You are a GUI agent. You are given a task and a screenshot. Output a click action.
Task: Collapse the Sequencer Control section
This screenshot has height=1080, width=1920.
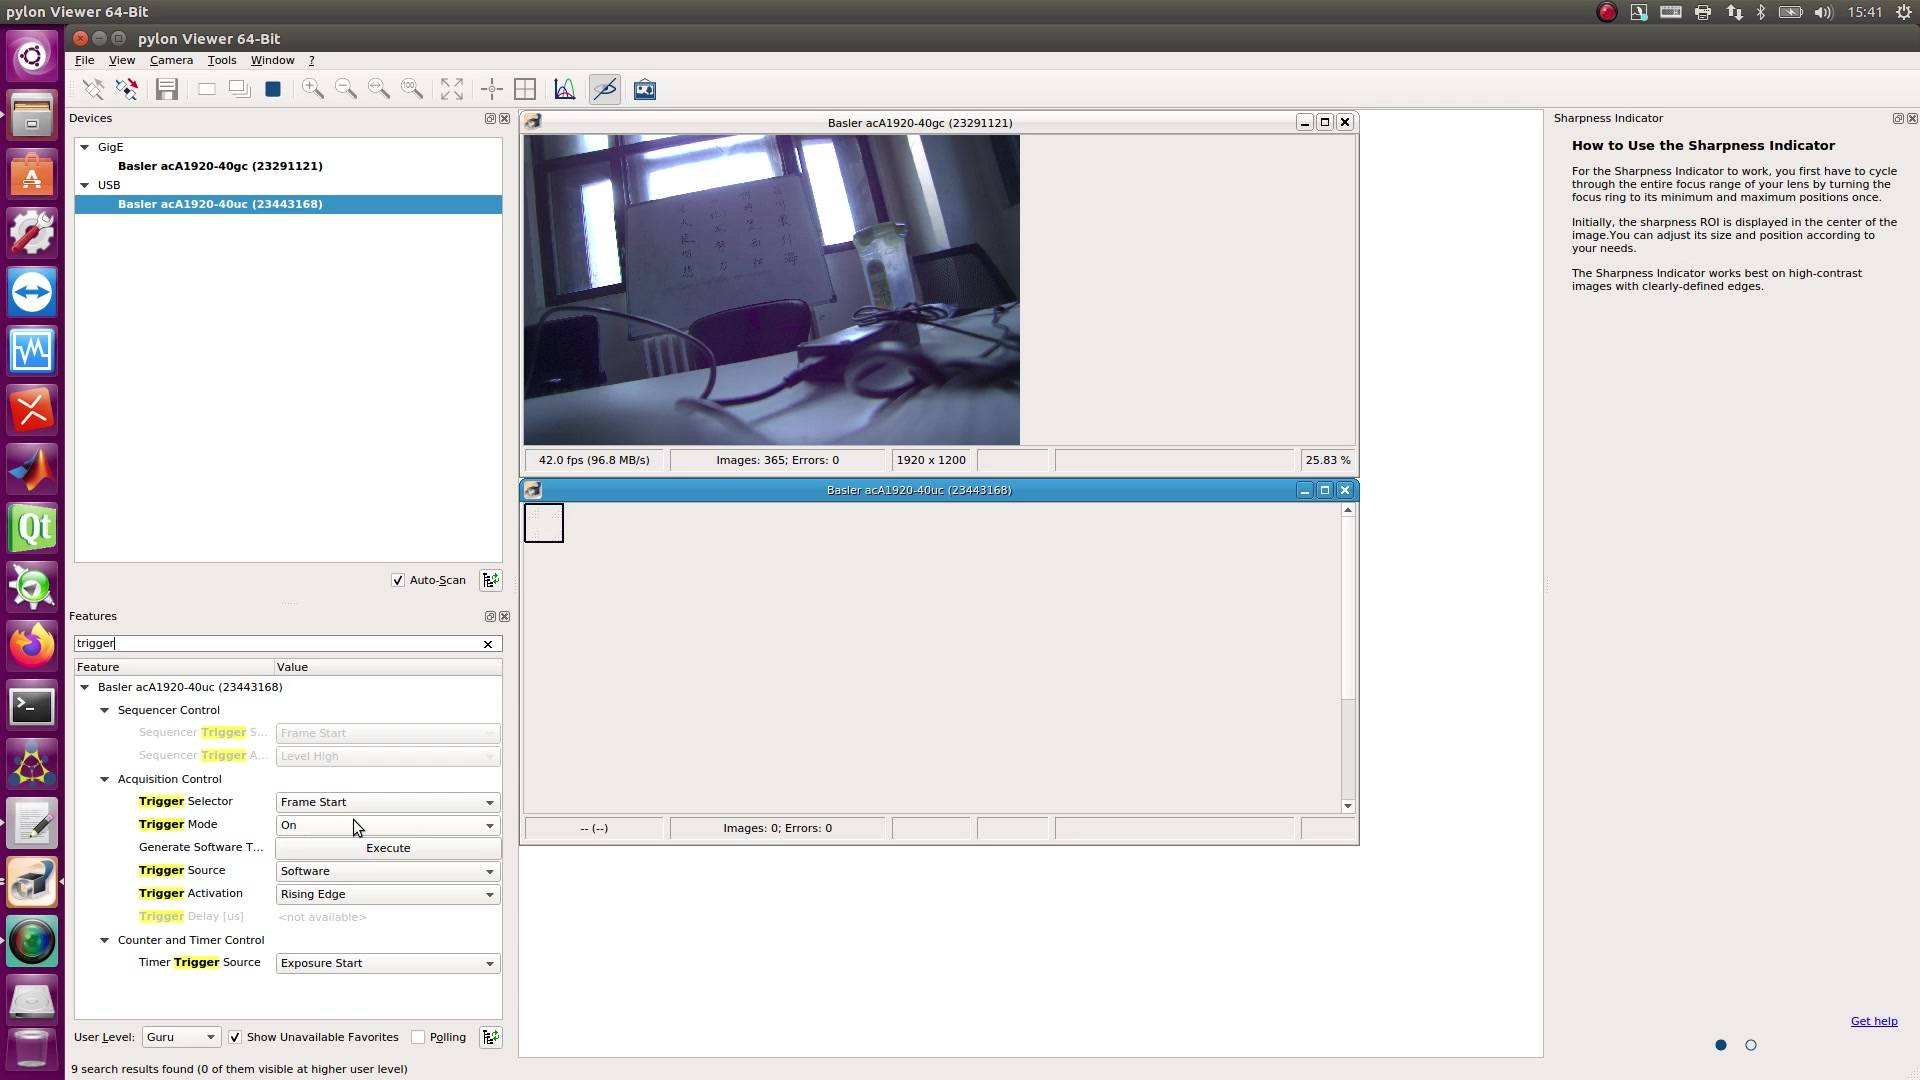[104, 710]
